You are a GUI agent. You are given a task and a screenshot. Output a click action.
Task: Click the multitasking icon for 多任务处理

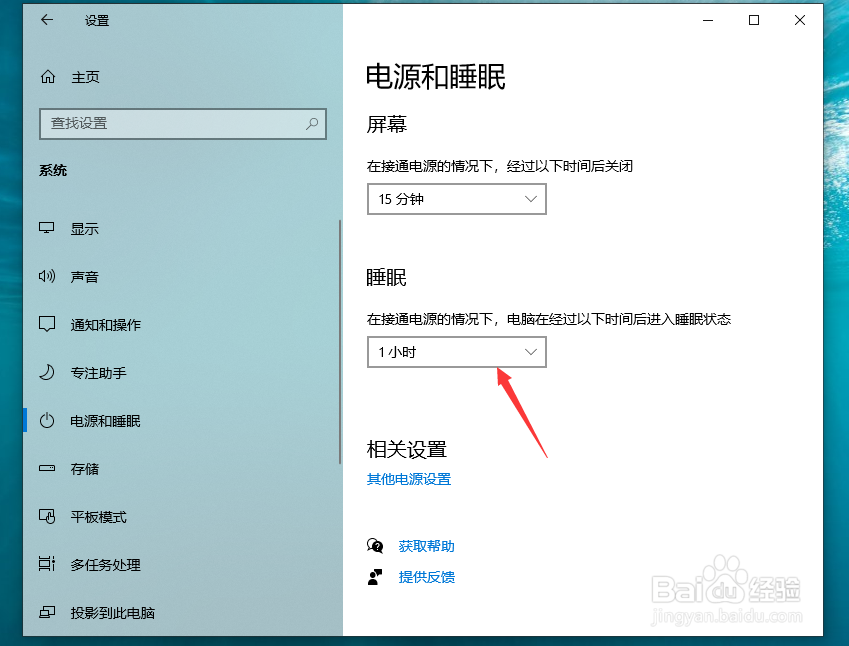pos(47,564)
